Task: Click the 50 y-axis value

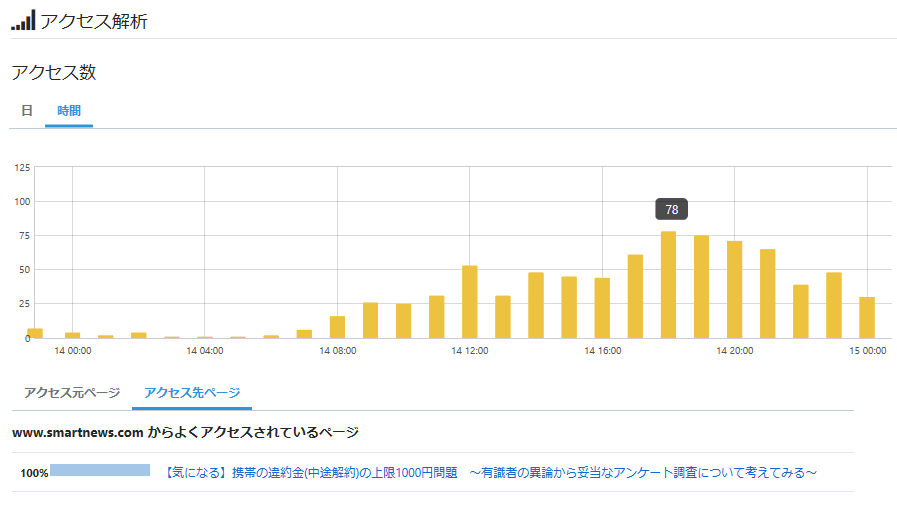Action: click(24, 269)
